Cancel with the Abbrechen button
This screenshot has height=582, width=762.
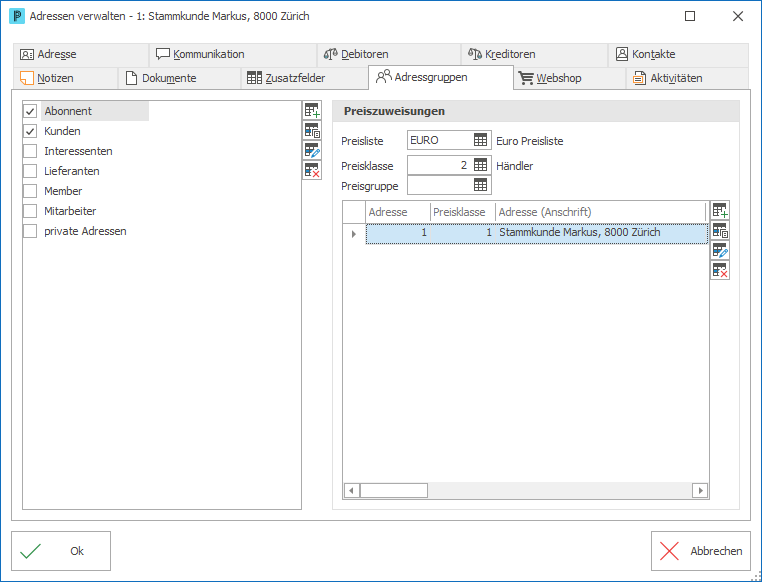point(701,551)
